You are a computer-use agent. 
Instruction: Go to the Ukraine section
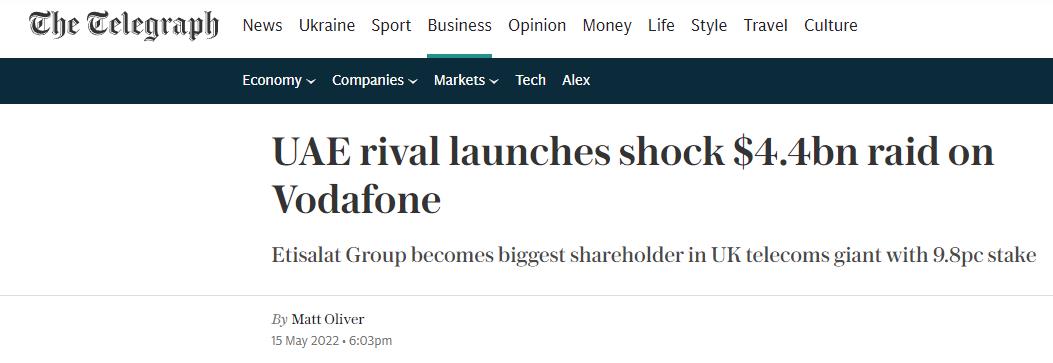tap(327, 25)
